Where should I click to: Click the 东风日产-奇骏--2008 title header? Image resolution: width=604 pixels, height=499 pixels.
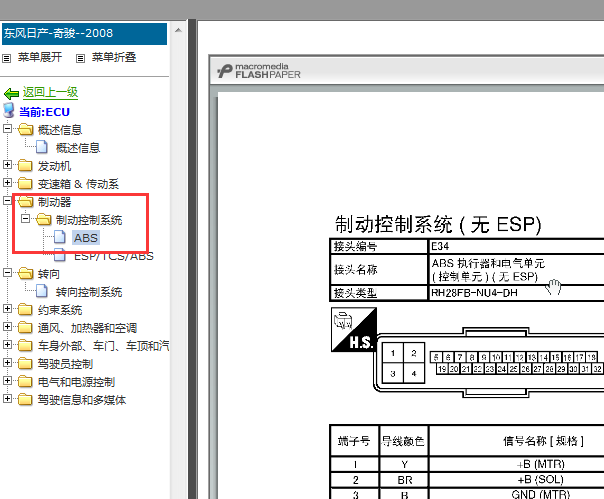(84, 34)
